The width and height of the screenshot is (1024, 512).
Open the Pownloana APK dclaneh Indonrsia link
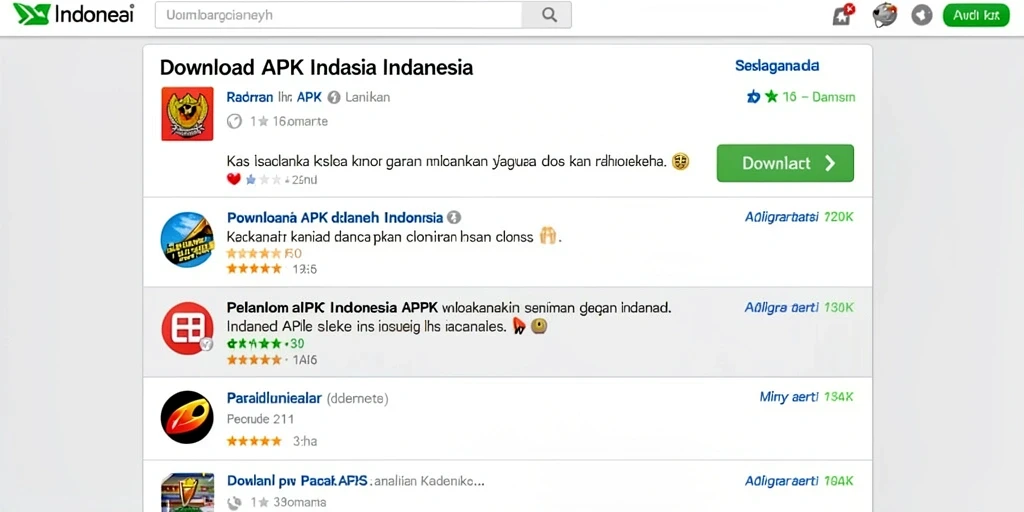coord(335,217)
